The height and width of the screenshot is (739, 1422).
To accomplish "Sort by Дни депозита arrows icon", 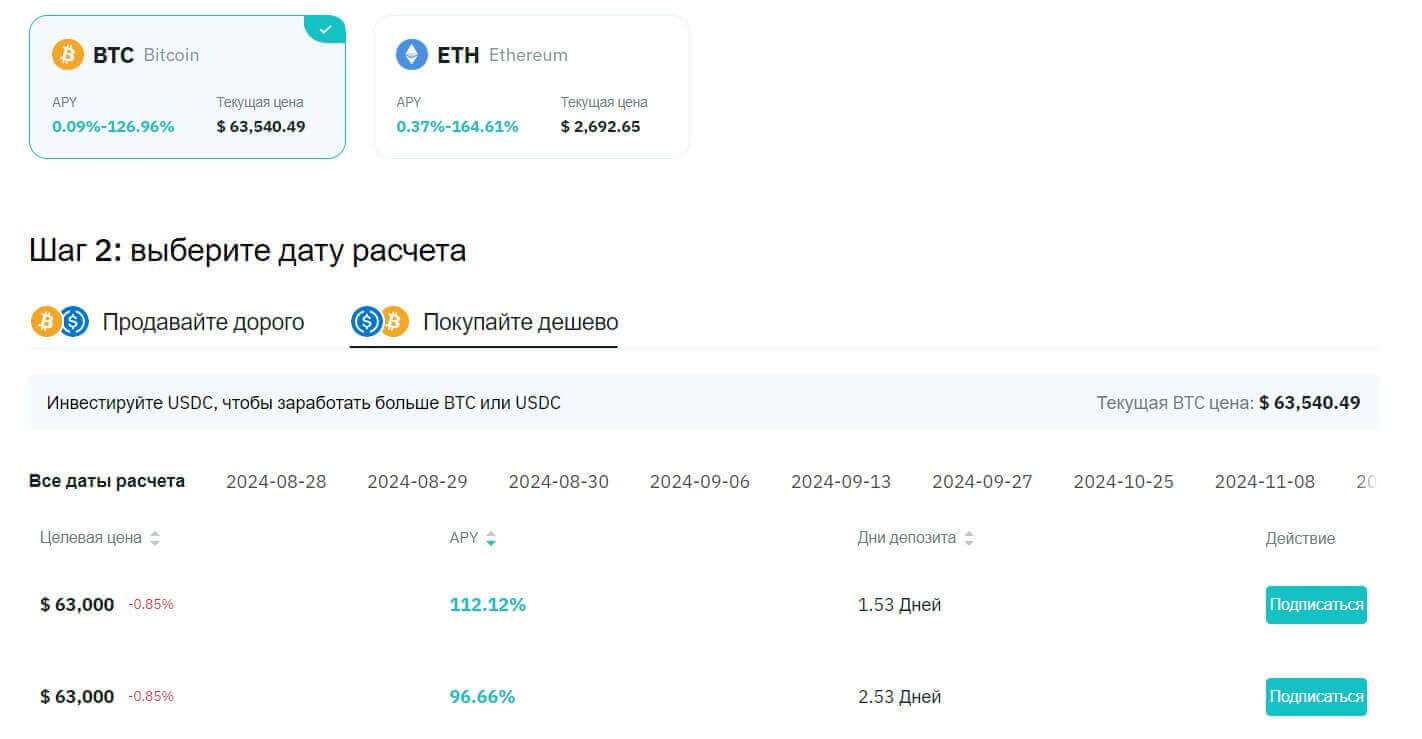I will pos(969,539).
